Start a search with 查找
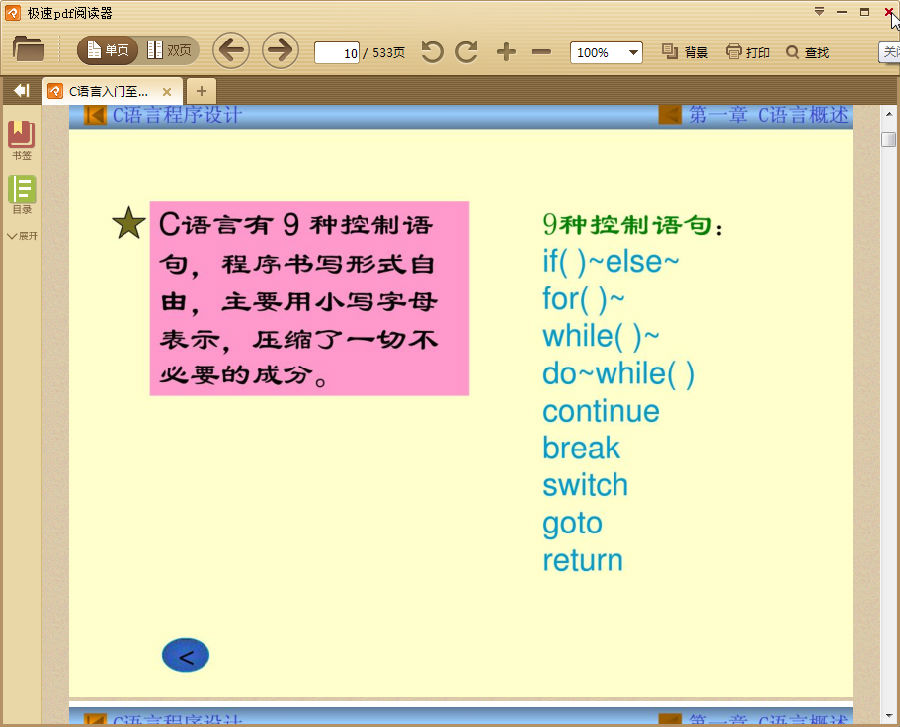Image resolution: width=900 pixels, height=727 pixels. pos(807,52)
